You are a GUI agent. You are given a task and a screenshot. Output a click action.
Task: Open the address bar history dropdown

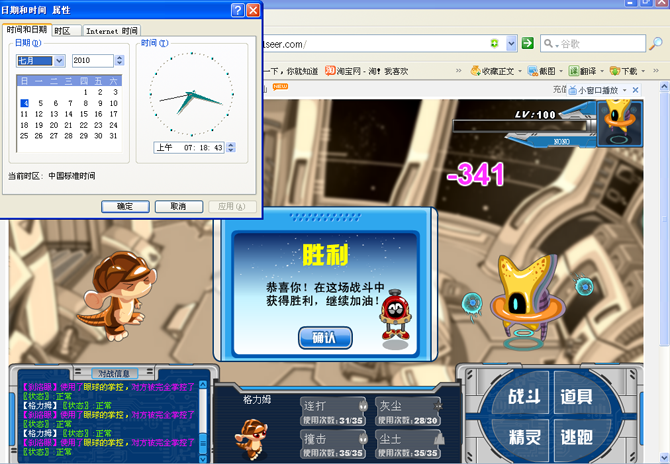click(511, 44)
